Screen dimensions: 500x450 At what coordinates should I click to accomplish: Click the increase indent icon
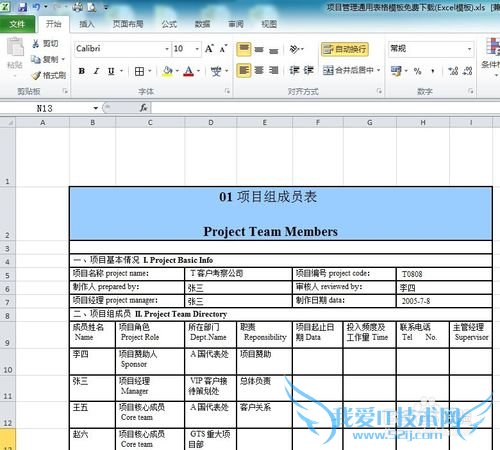pos(309,70)
